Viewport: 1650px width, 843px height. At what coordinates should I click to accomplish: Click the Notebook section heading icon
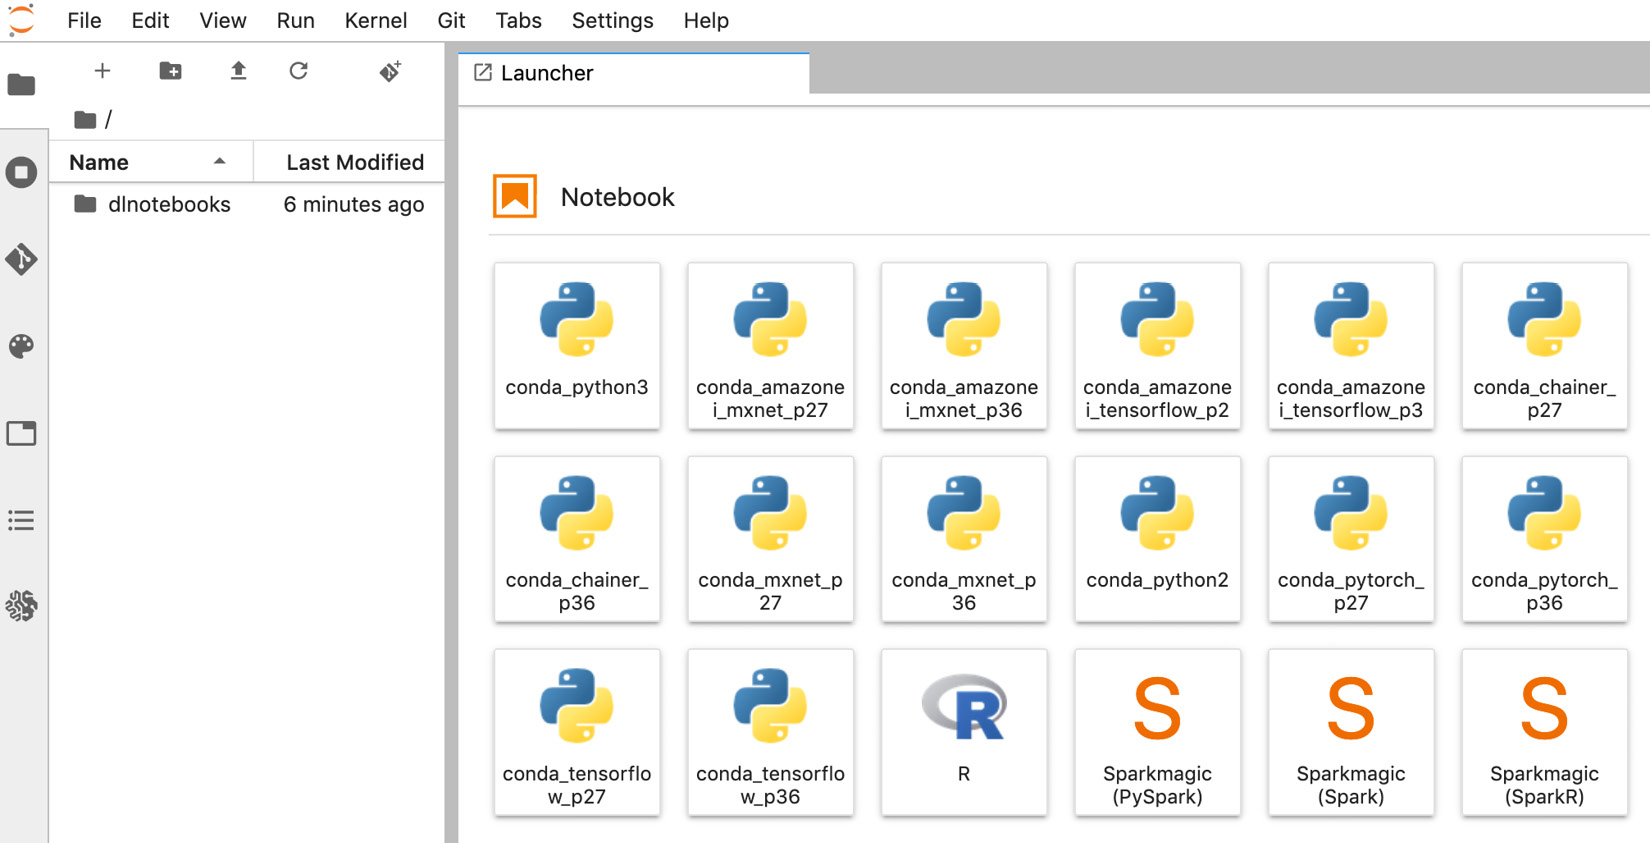coord(515,196)
